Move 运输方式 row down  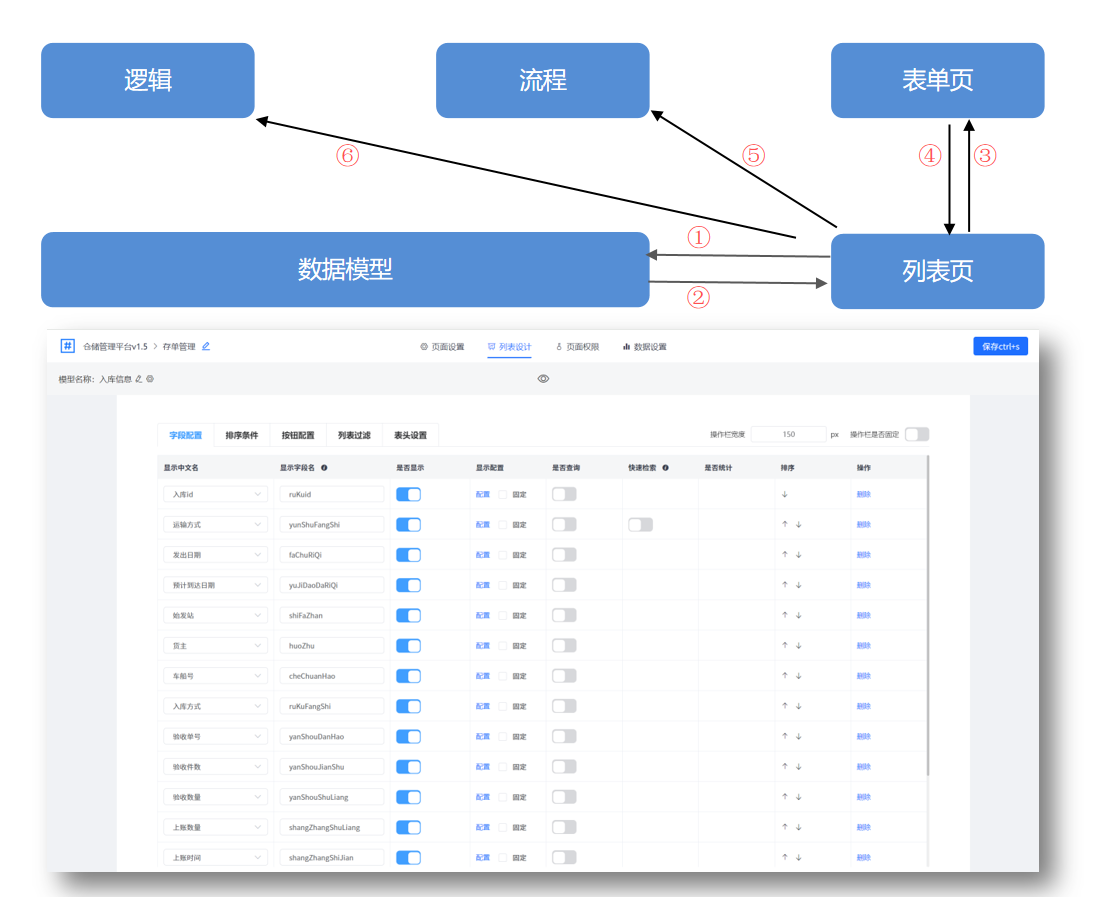click(x=798, y=524)
